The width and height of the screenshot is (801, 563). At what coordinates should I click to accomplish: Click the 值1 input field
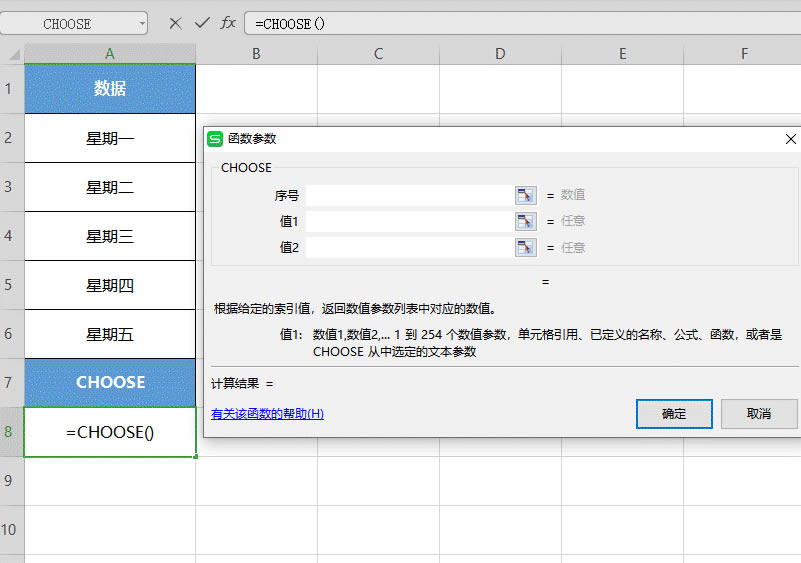410,221
